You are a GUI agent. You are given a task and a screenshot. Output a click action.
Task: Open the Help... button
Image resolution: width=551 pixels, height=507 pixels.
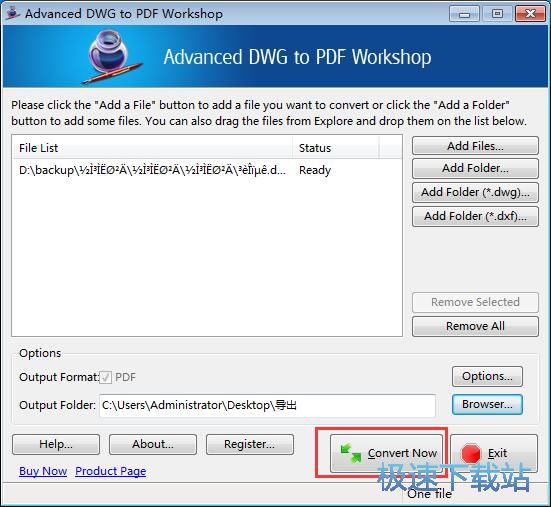click(56, 444)
